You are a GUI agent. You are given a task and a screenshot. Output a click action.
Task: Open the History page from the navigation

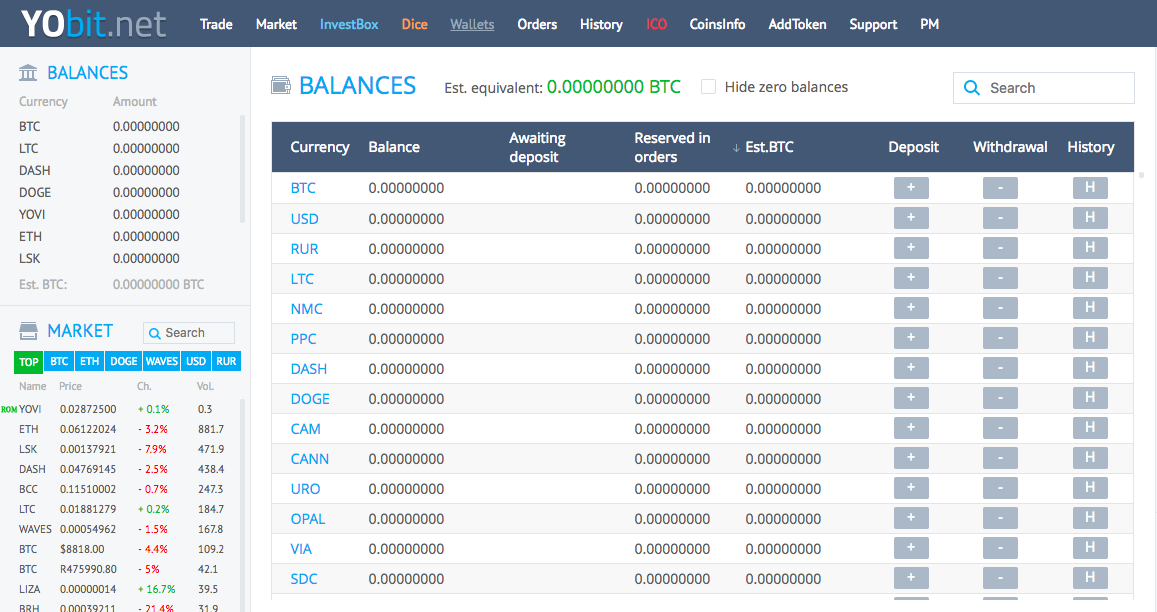click(601, 24)
